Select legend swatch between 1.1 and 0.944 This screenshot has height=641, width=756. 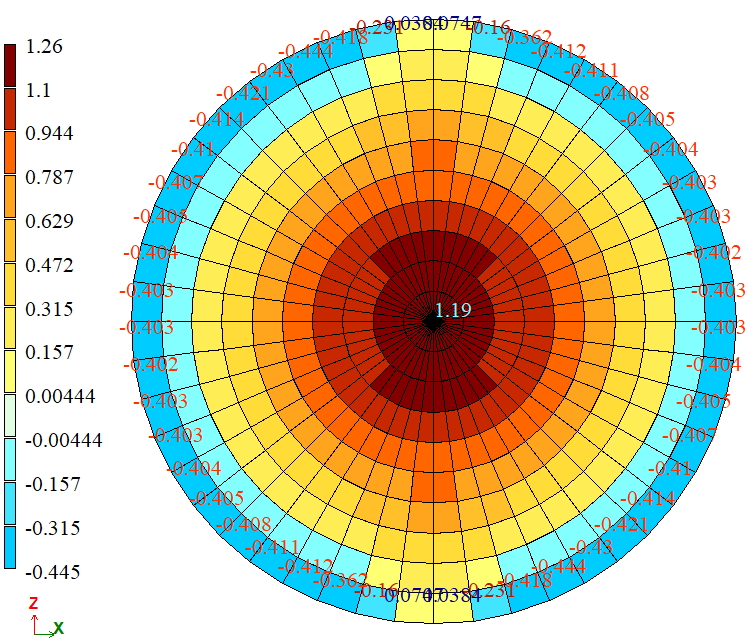pyautogui.click(x=10, y=111)
